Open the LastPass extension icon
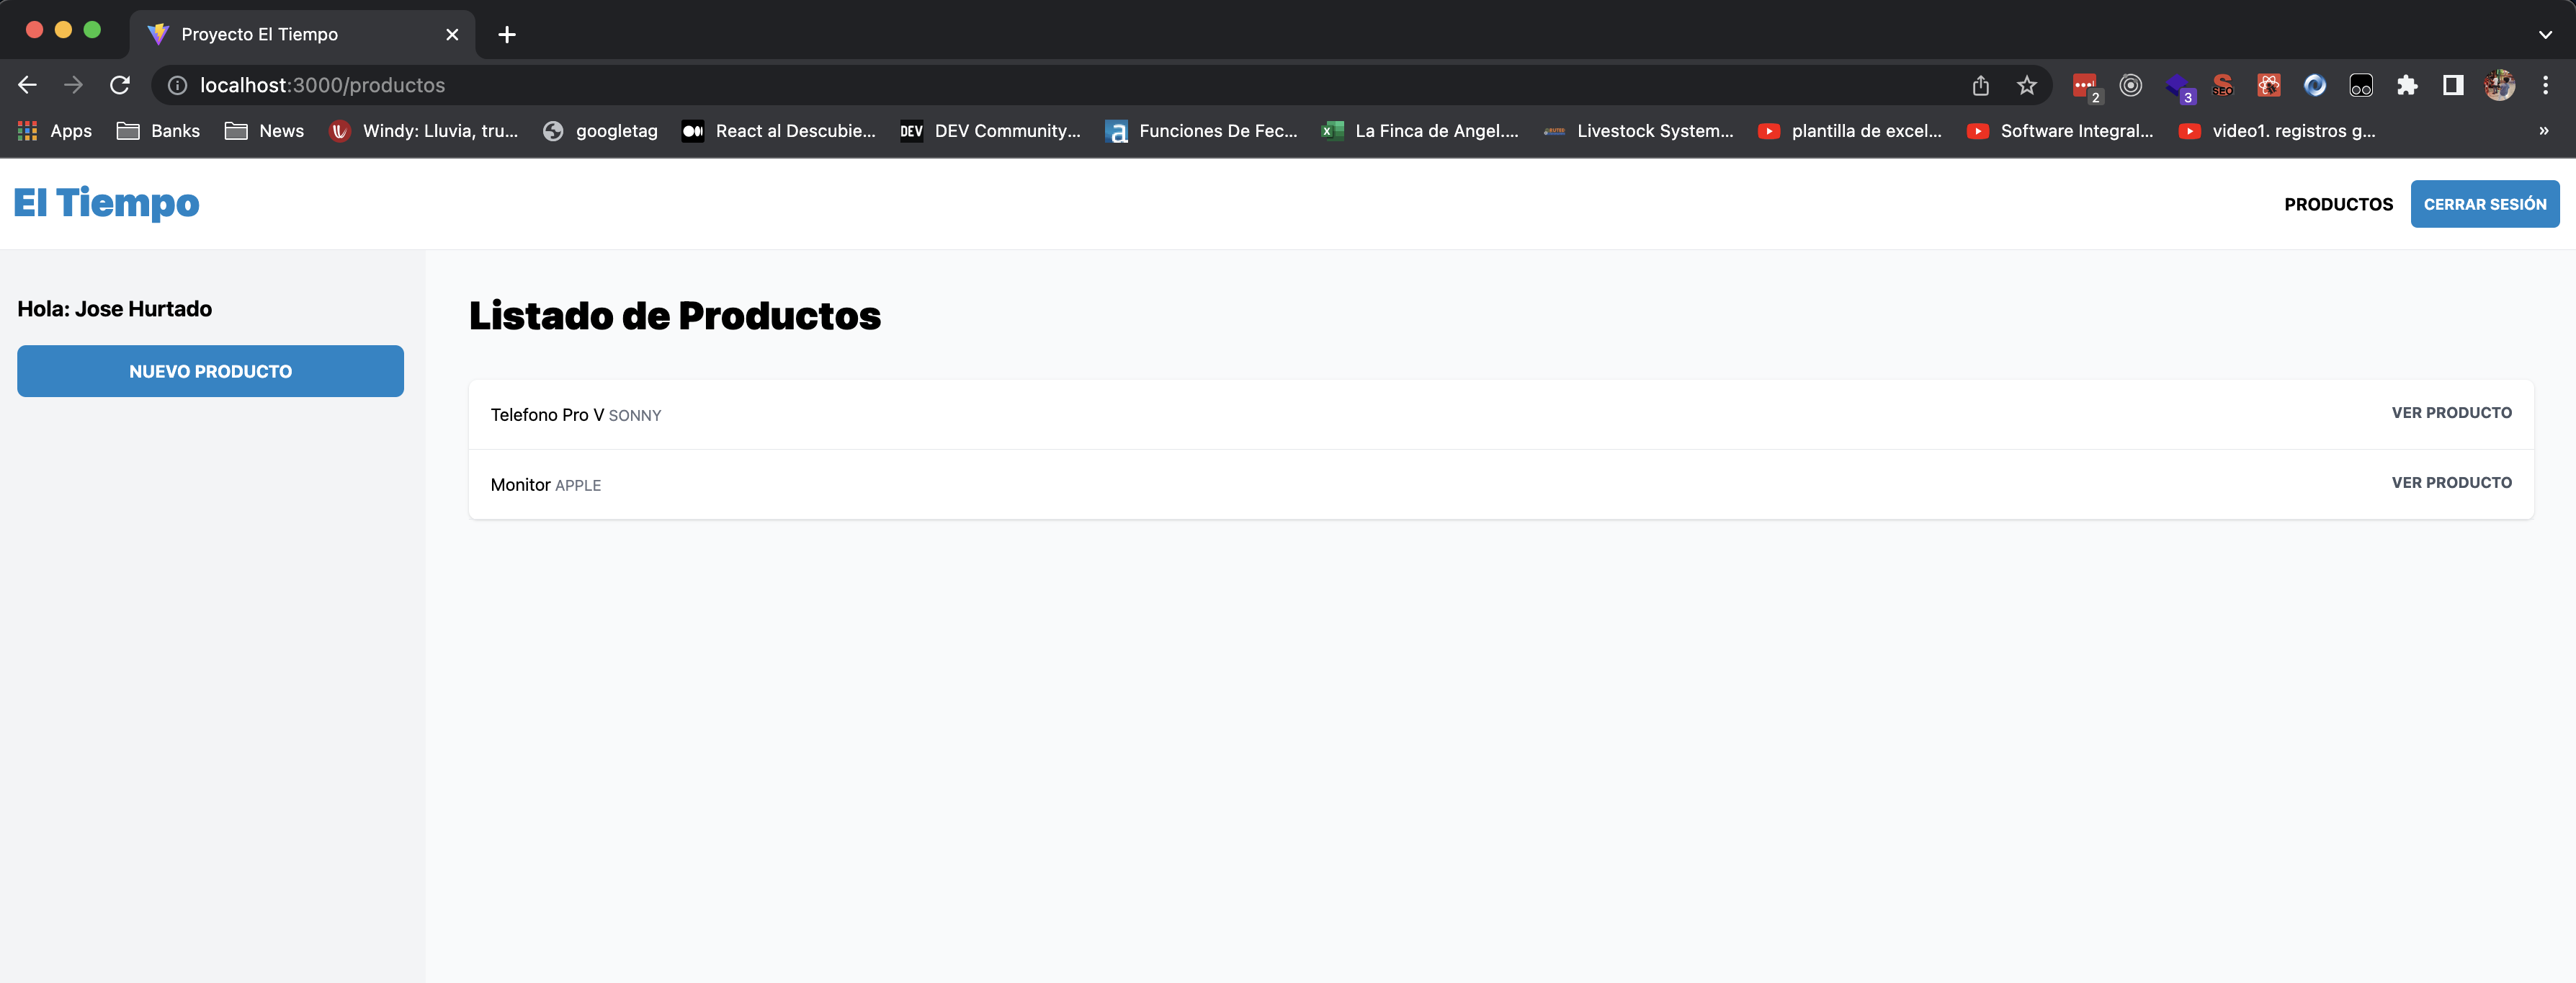This screenshot has width=2576, height=983. (2086, 85)
